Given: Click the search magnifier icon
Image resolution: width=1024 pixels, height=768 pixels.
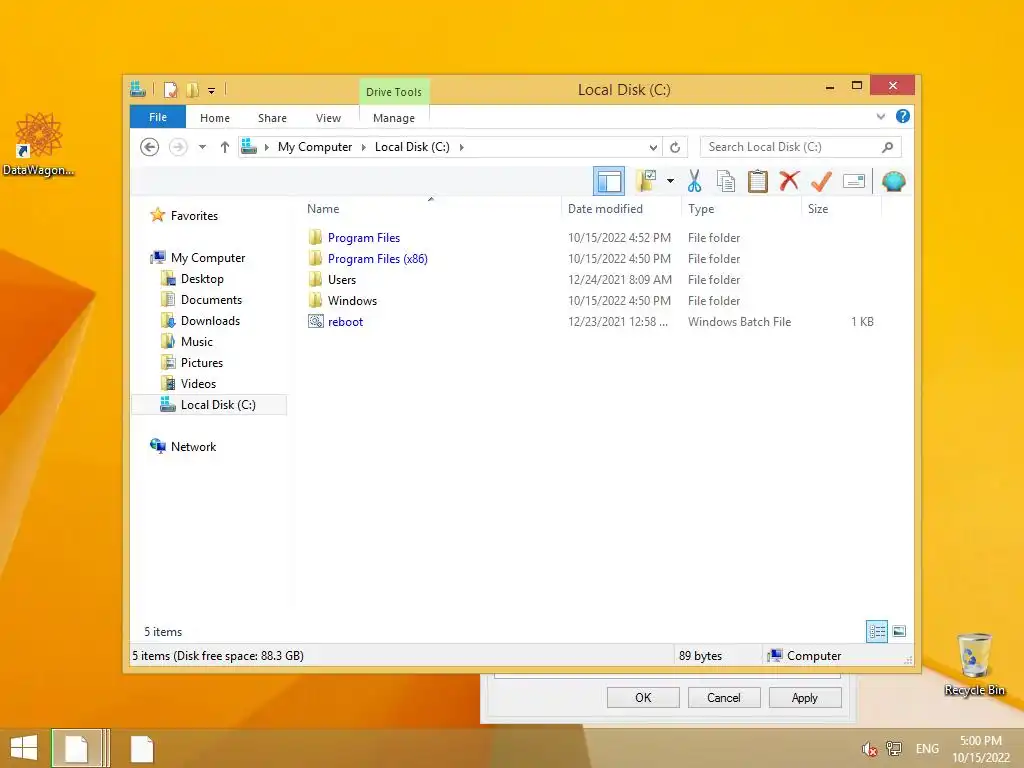Looking at the screenshot, I should coord(887,147).
